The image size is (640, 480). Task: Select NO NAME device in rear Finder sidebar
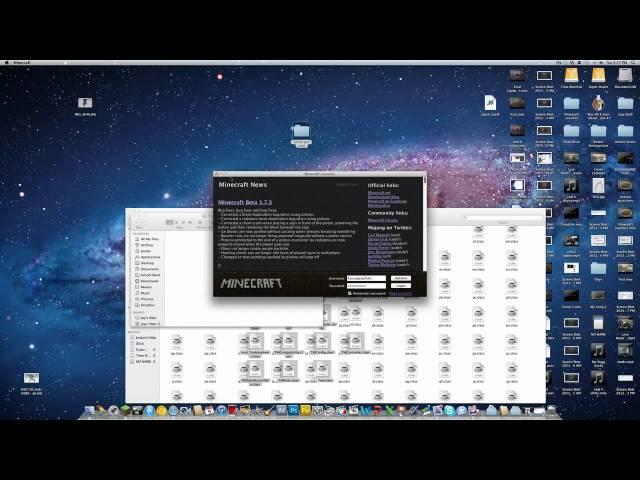coord(141,362)
